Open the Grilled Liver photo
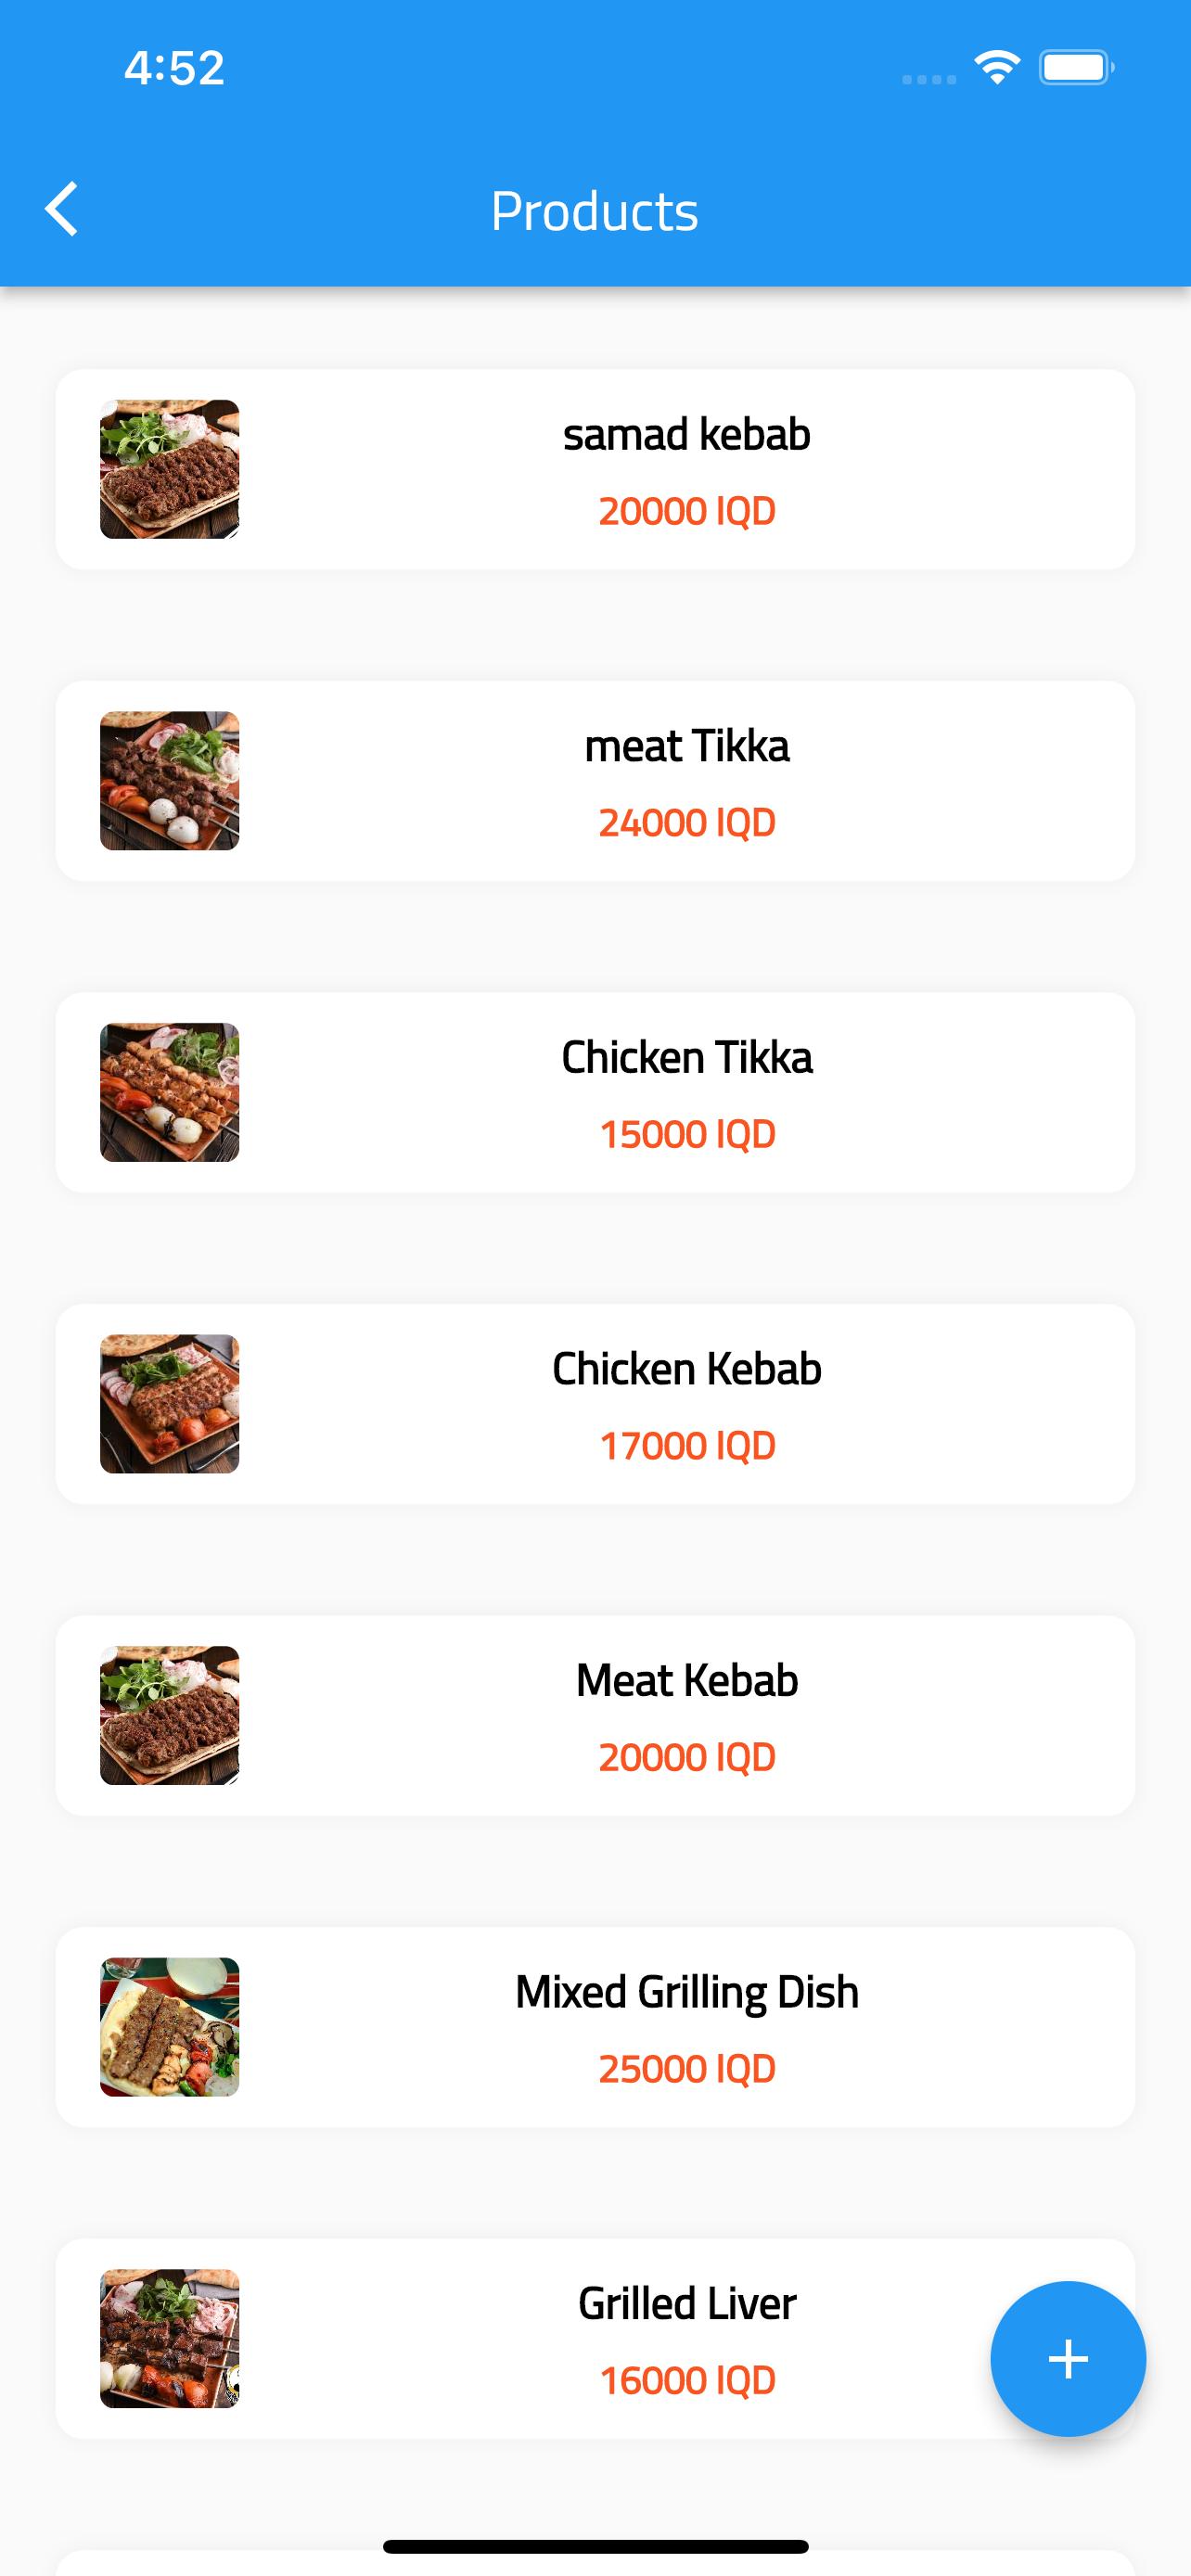 [x=170, y=2338]
